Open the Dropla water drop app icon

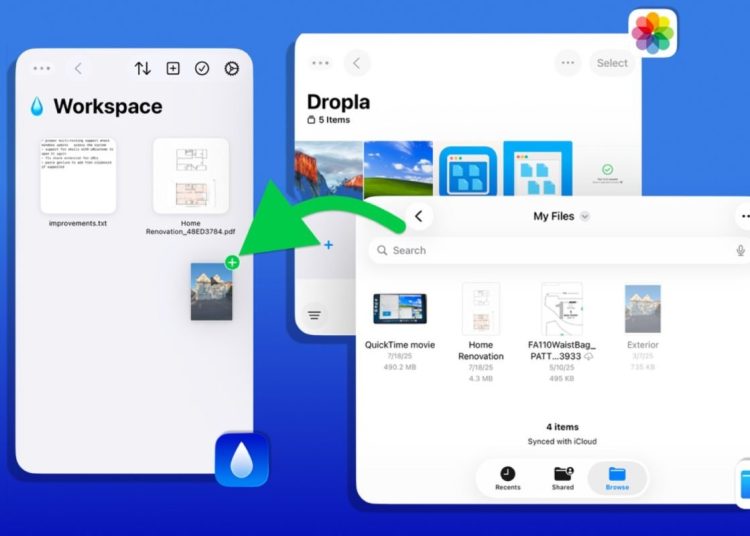[242, 460]
